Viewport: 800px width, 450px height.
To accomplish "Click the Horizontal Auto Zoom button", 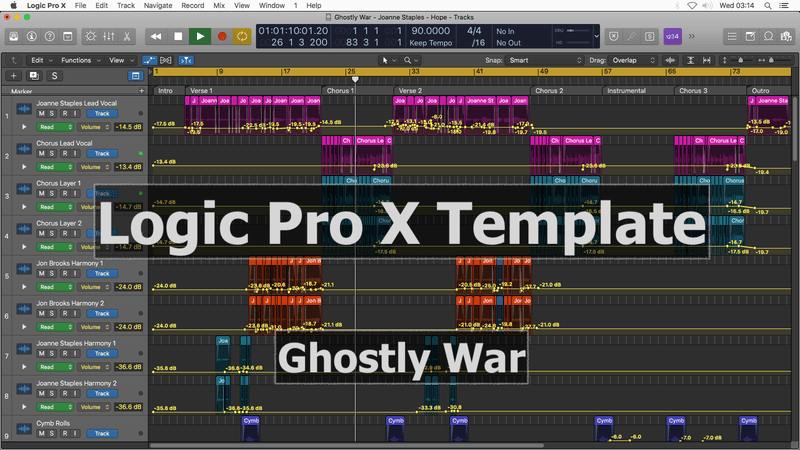I will point(707,60).
